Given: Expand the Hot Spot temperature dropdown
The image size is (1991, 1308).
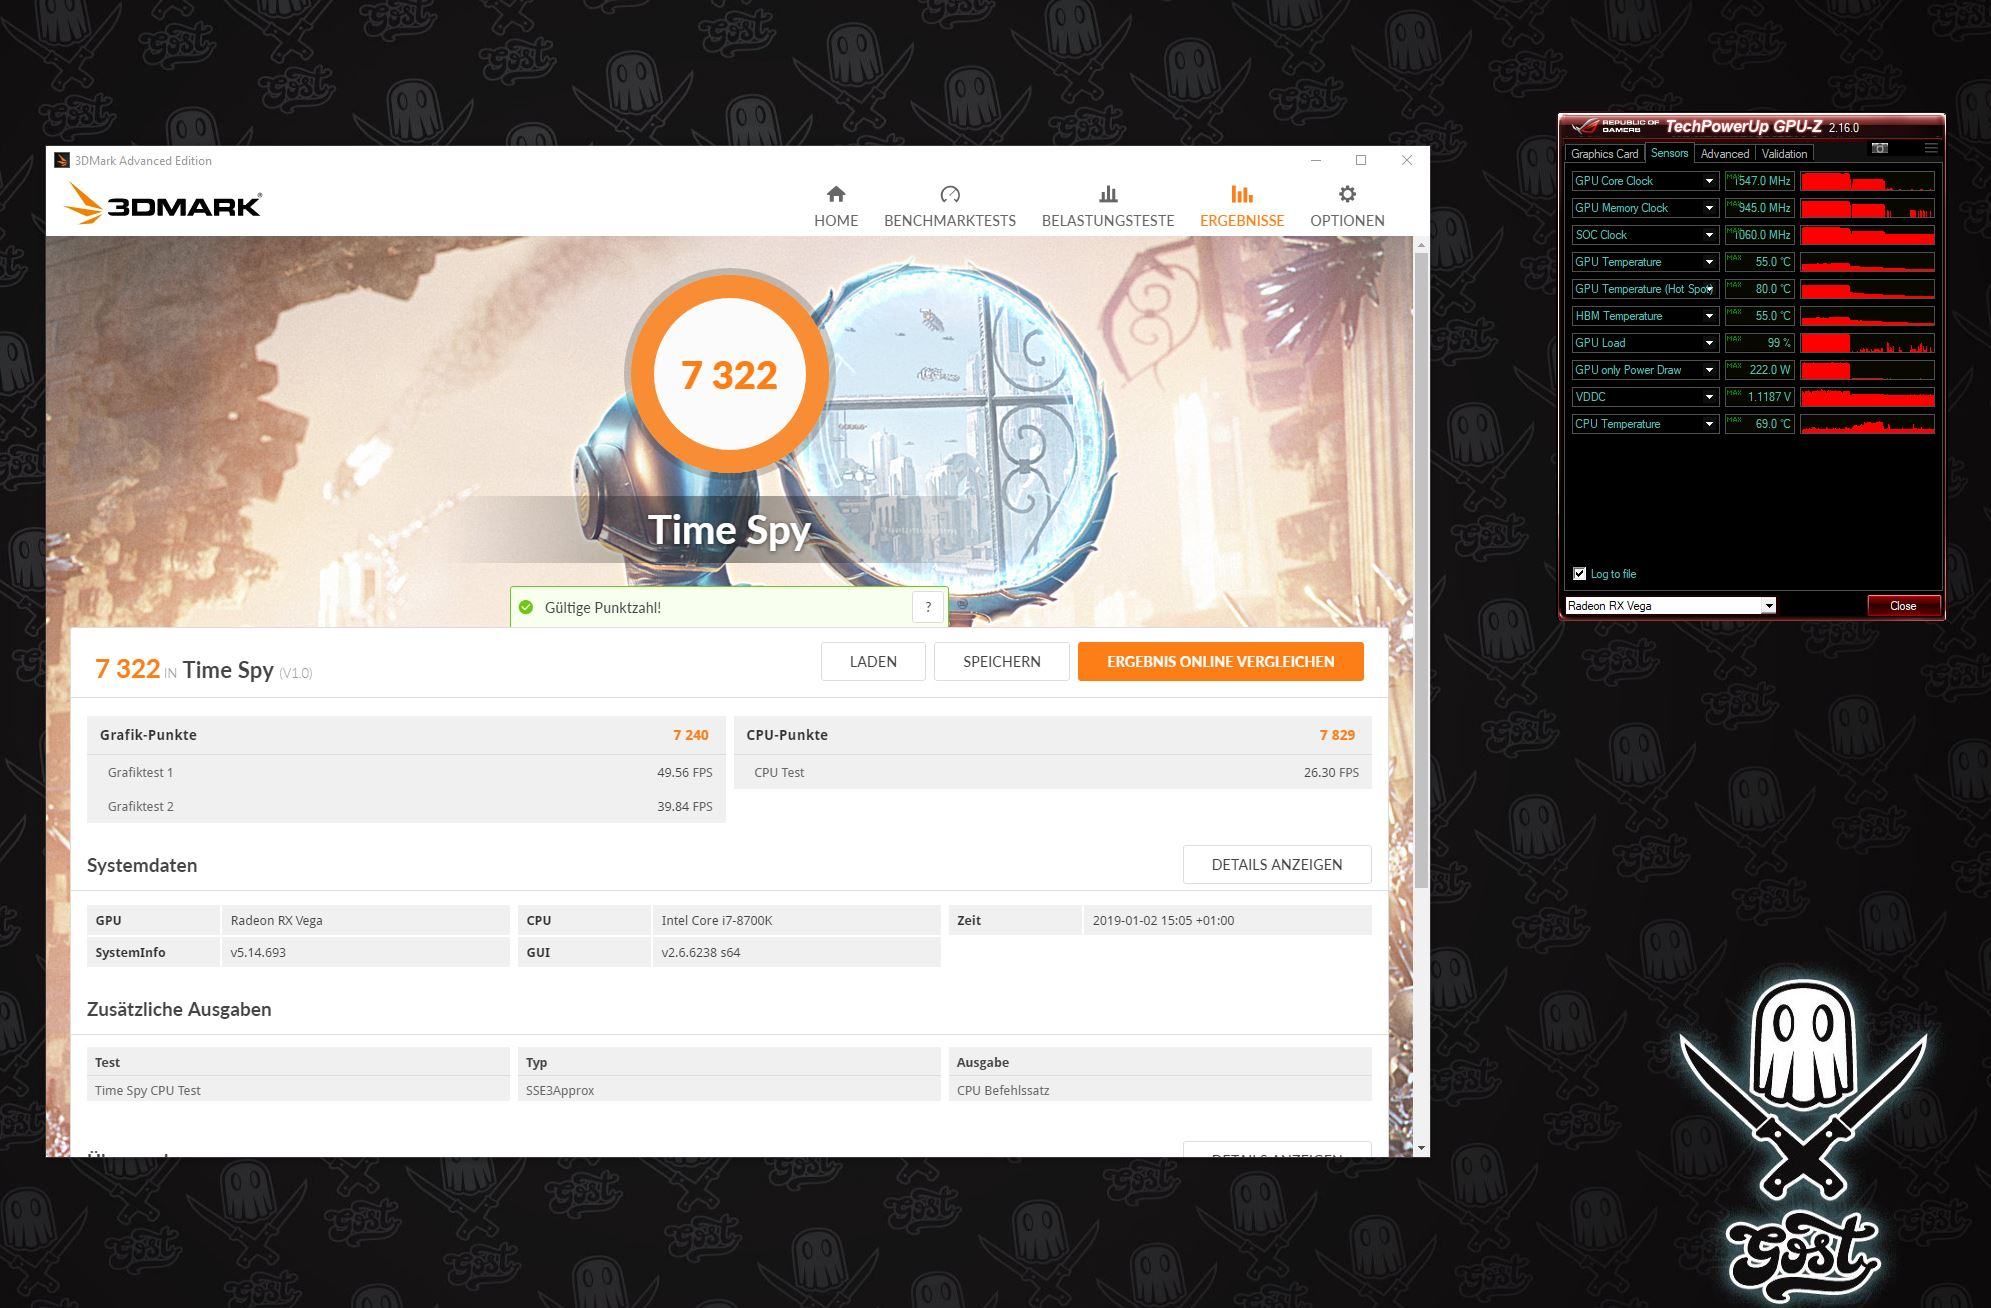Looking at the screenshot, I should pos(1709,289).
